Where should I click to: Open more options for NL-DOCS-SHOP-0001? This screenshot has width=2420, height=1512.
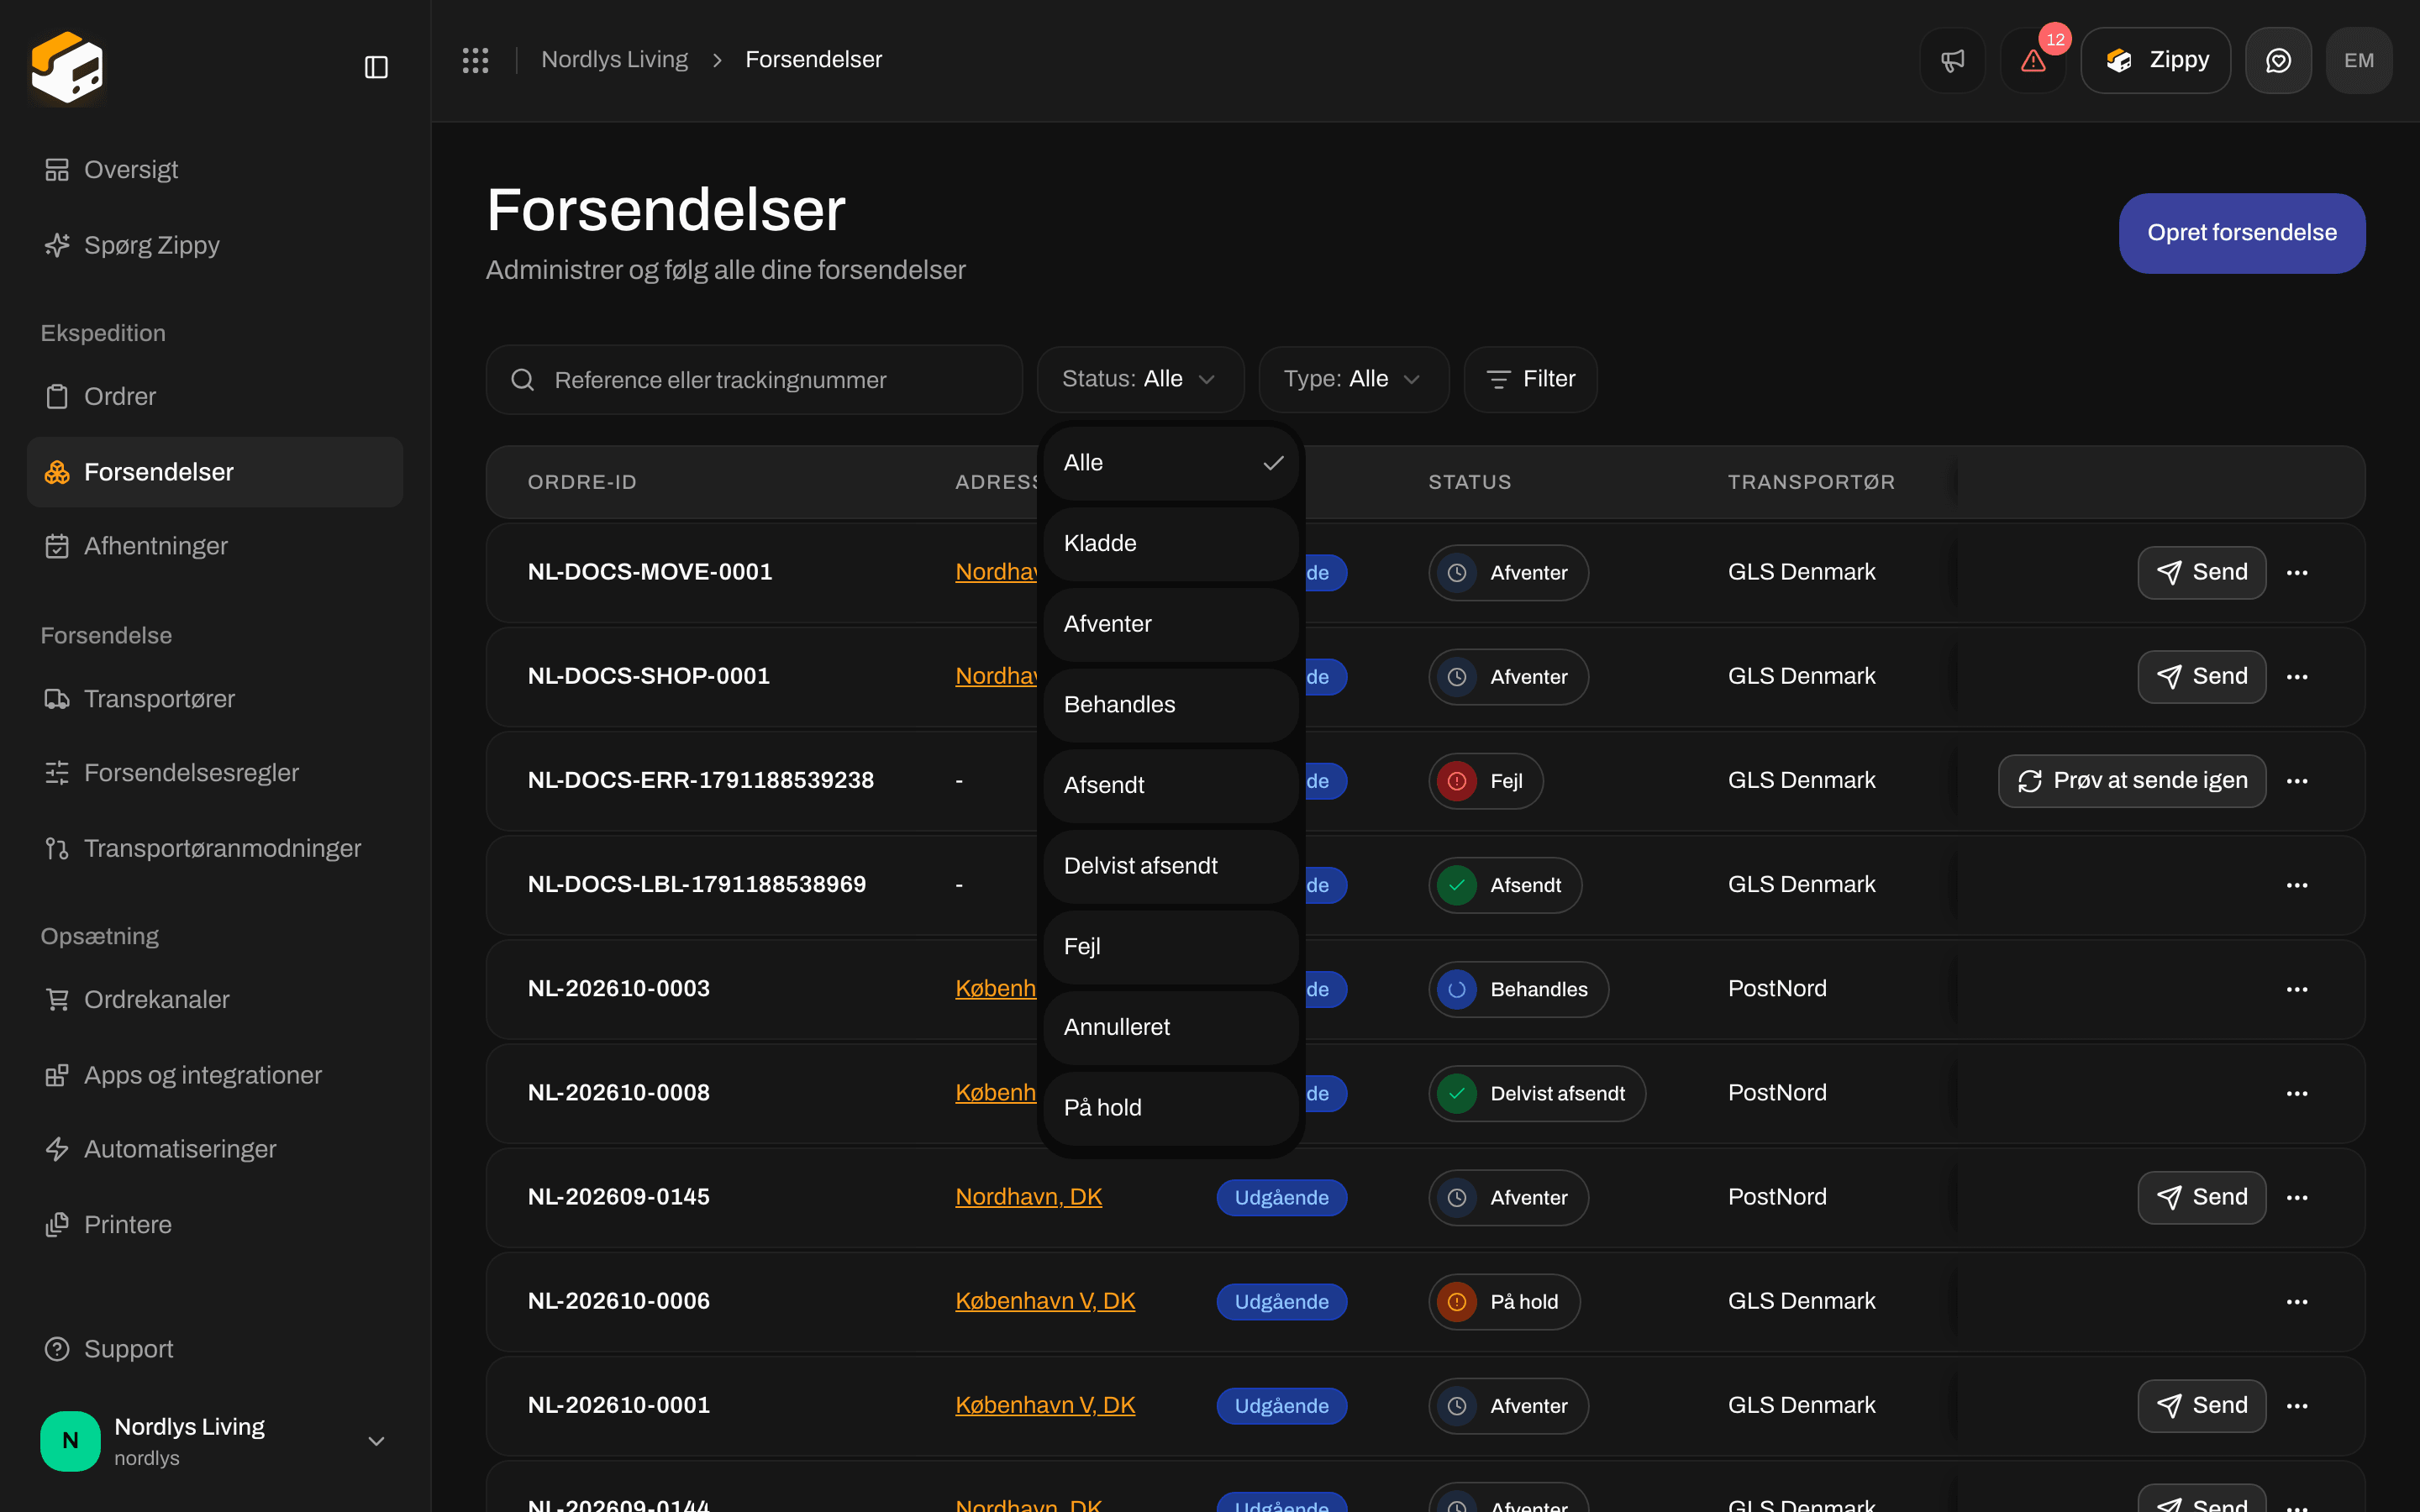point(2297,677)
